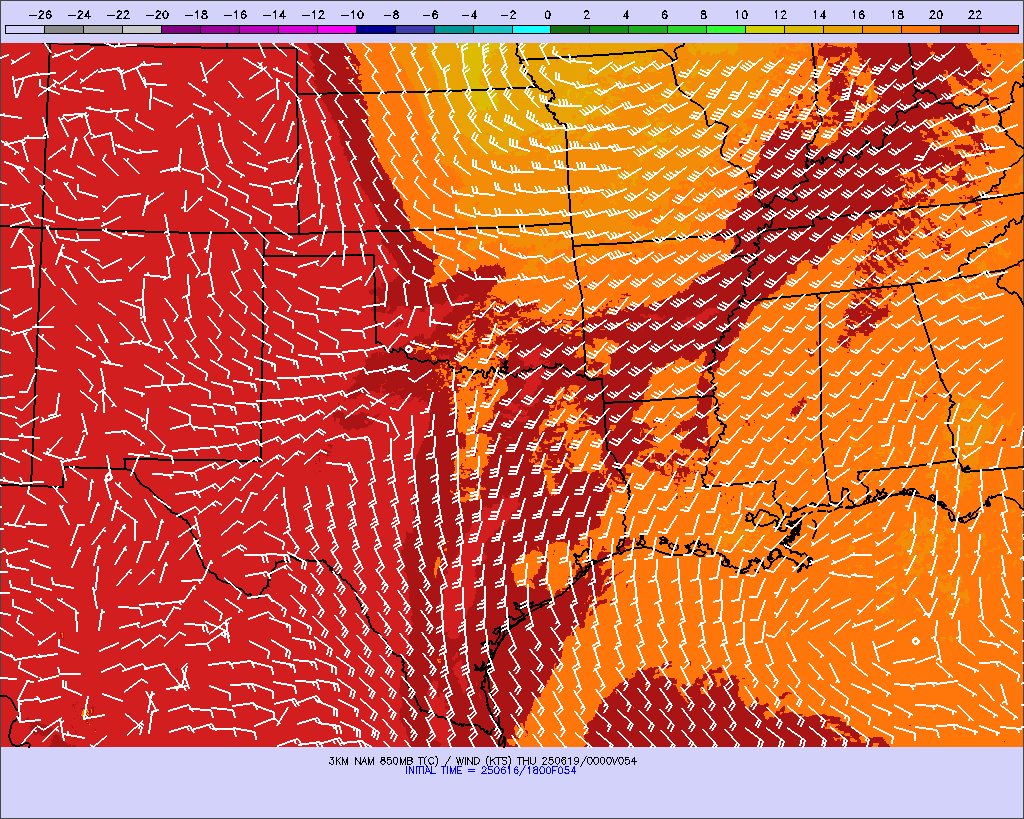Pick the gold swatch between 12 and 14
Image resolution: width=1024 pixels, height=819 pixels.
point(804,29)
